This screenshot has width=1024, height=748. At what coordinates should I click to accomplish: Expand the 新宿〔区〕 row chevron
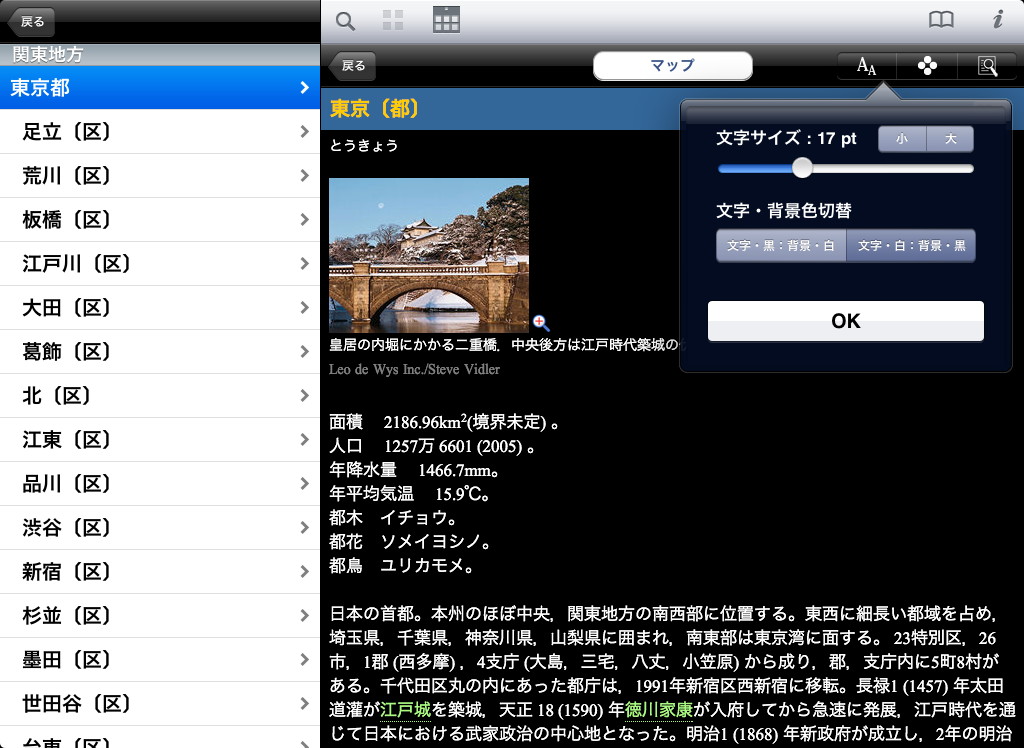click(304, 572)
